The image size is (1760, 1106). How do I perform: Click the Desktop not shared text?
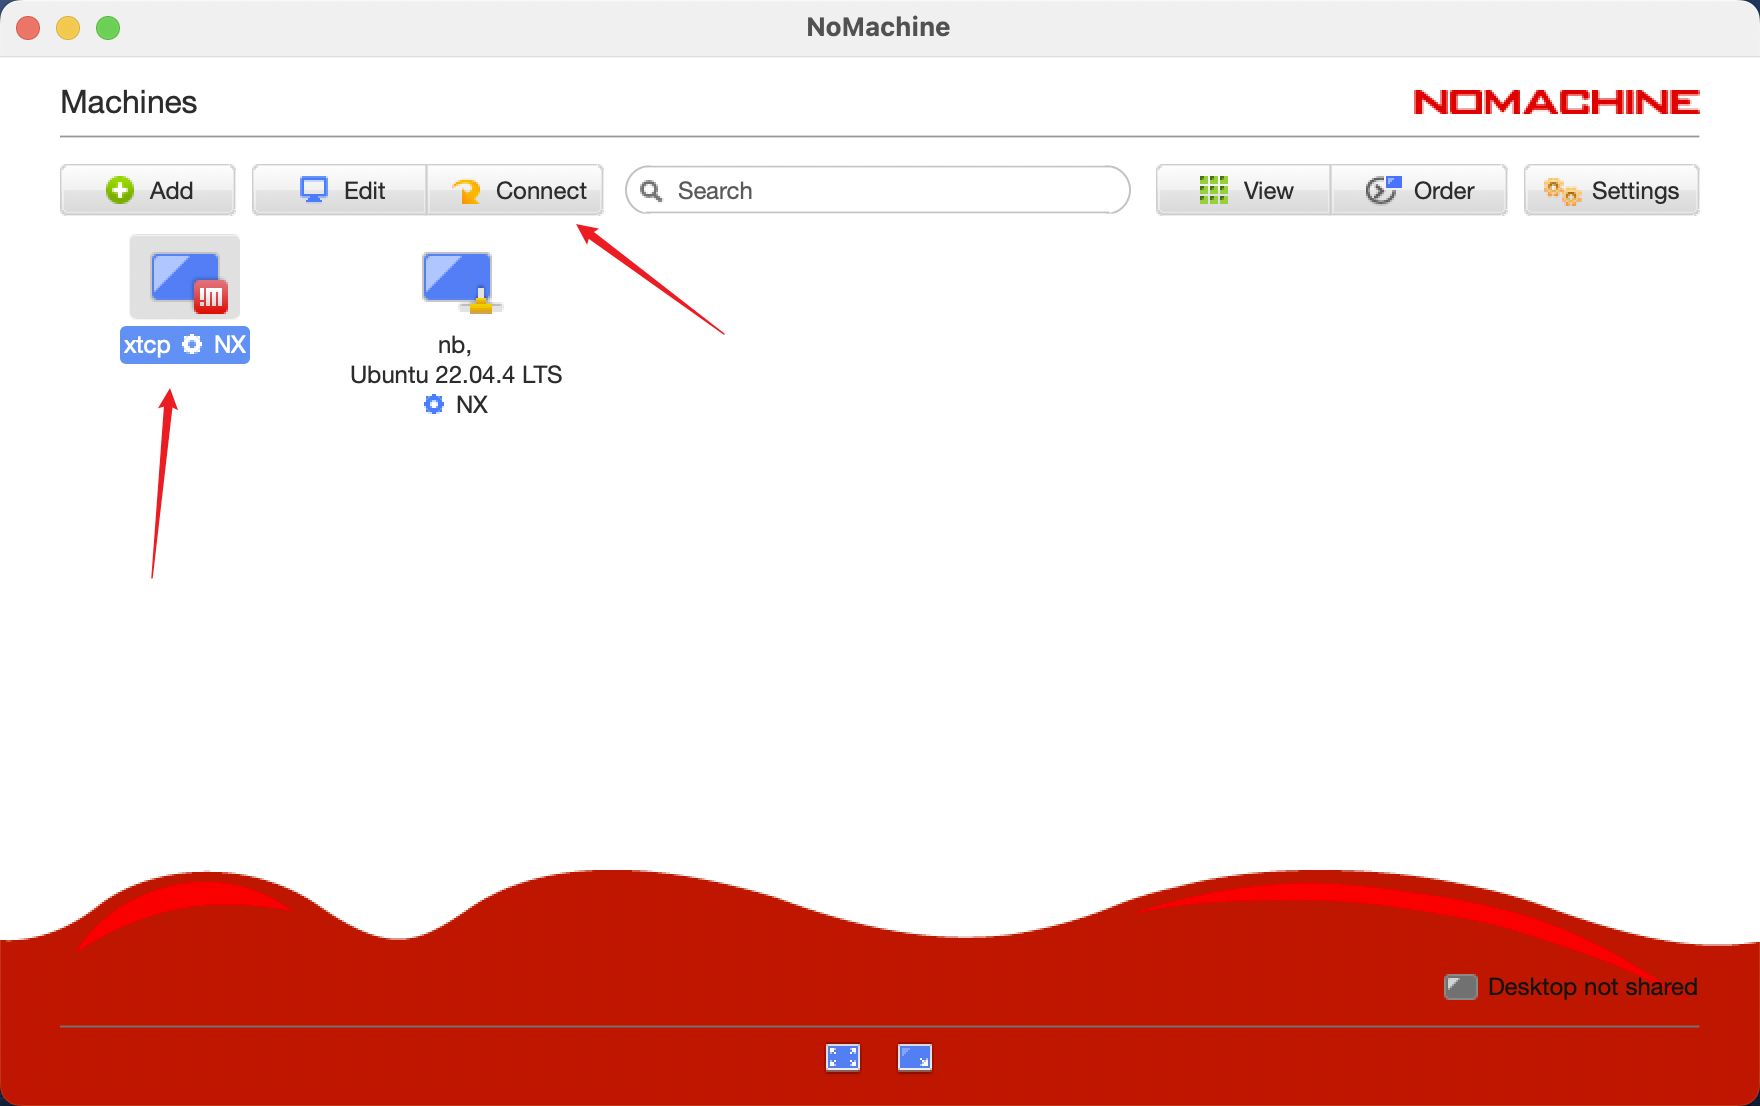click(1592, 987)
